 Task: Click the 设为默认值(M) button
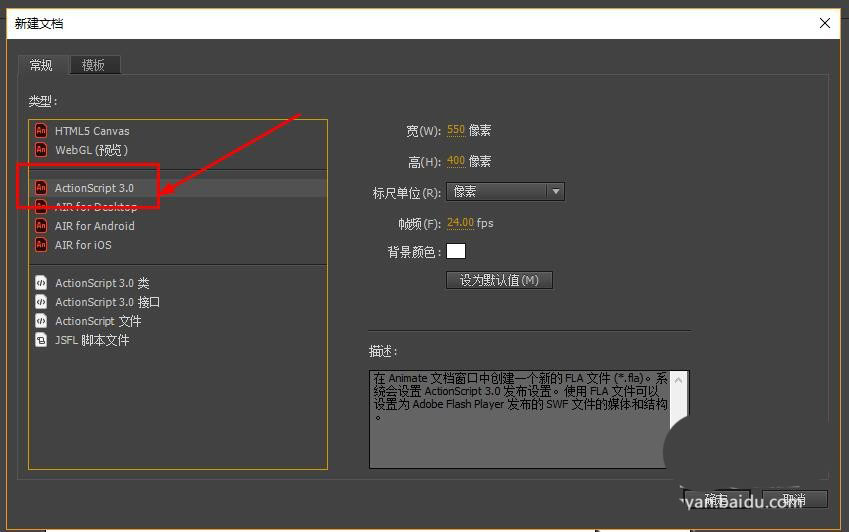499,280
